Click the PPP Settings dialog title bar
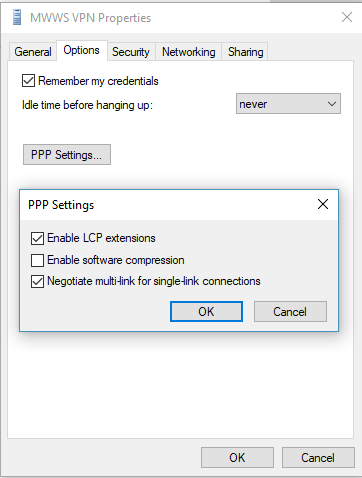362x478 pixels. point(167,205)
